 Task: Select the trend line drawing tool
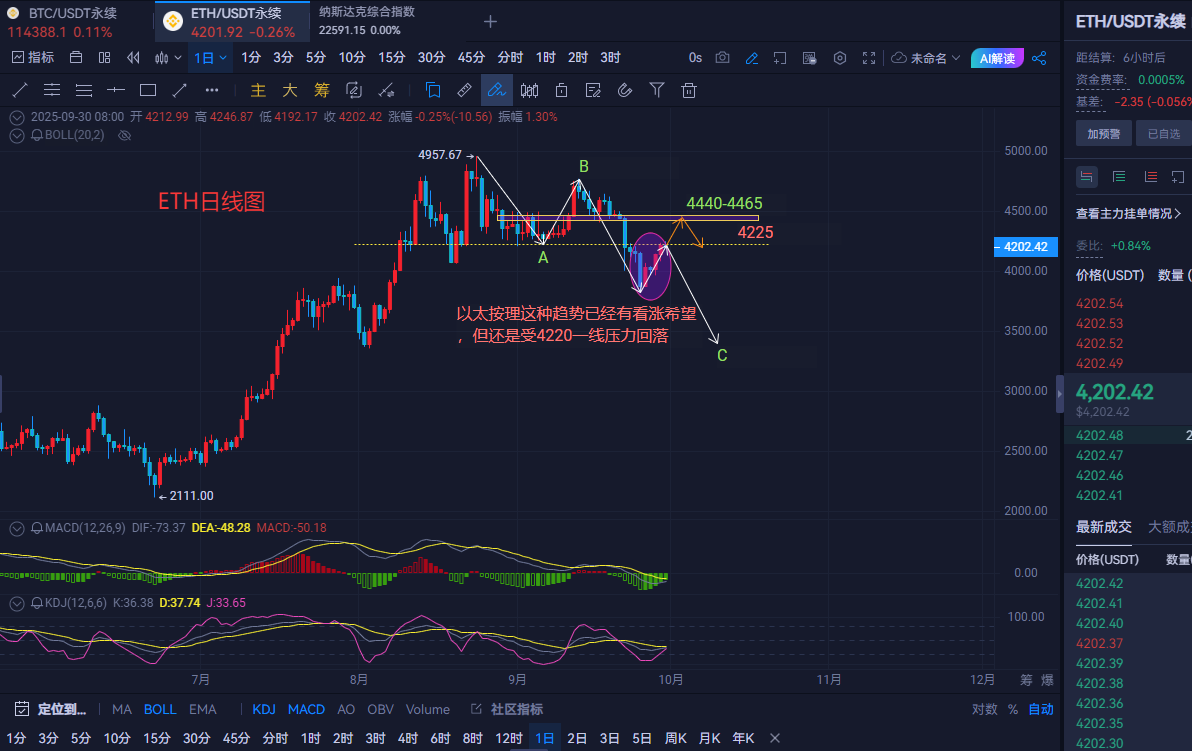pyautogui.click(x=21, y=90)
